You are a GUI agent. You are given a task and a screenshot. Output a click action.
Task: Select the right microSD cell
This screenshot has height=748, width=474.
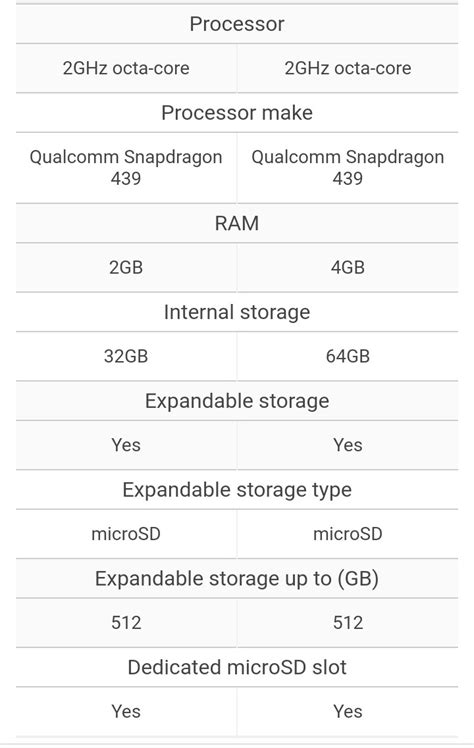(x=348, y=534)
